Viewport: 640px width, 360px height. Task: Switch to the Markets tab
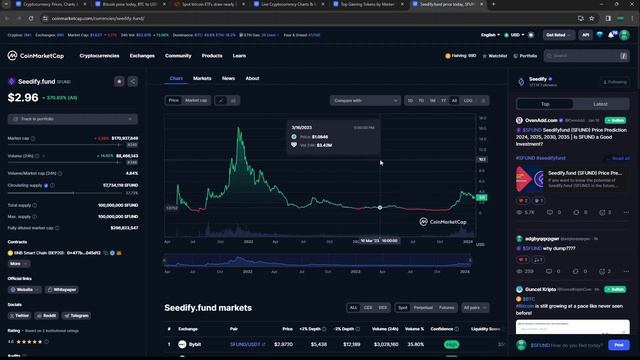click(x=202, y=78)
